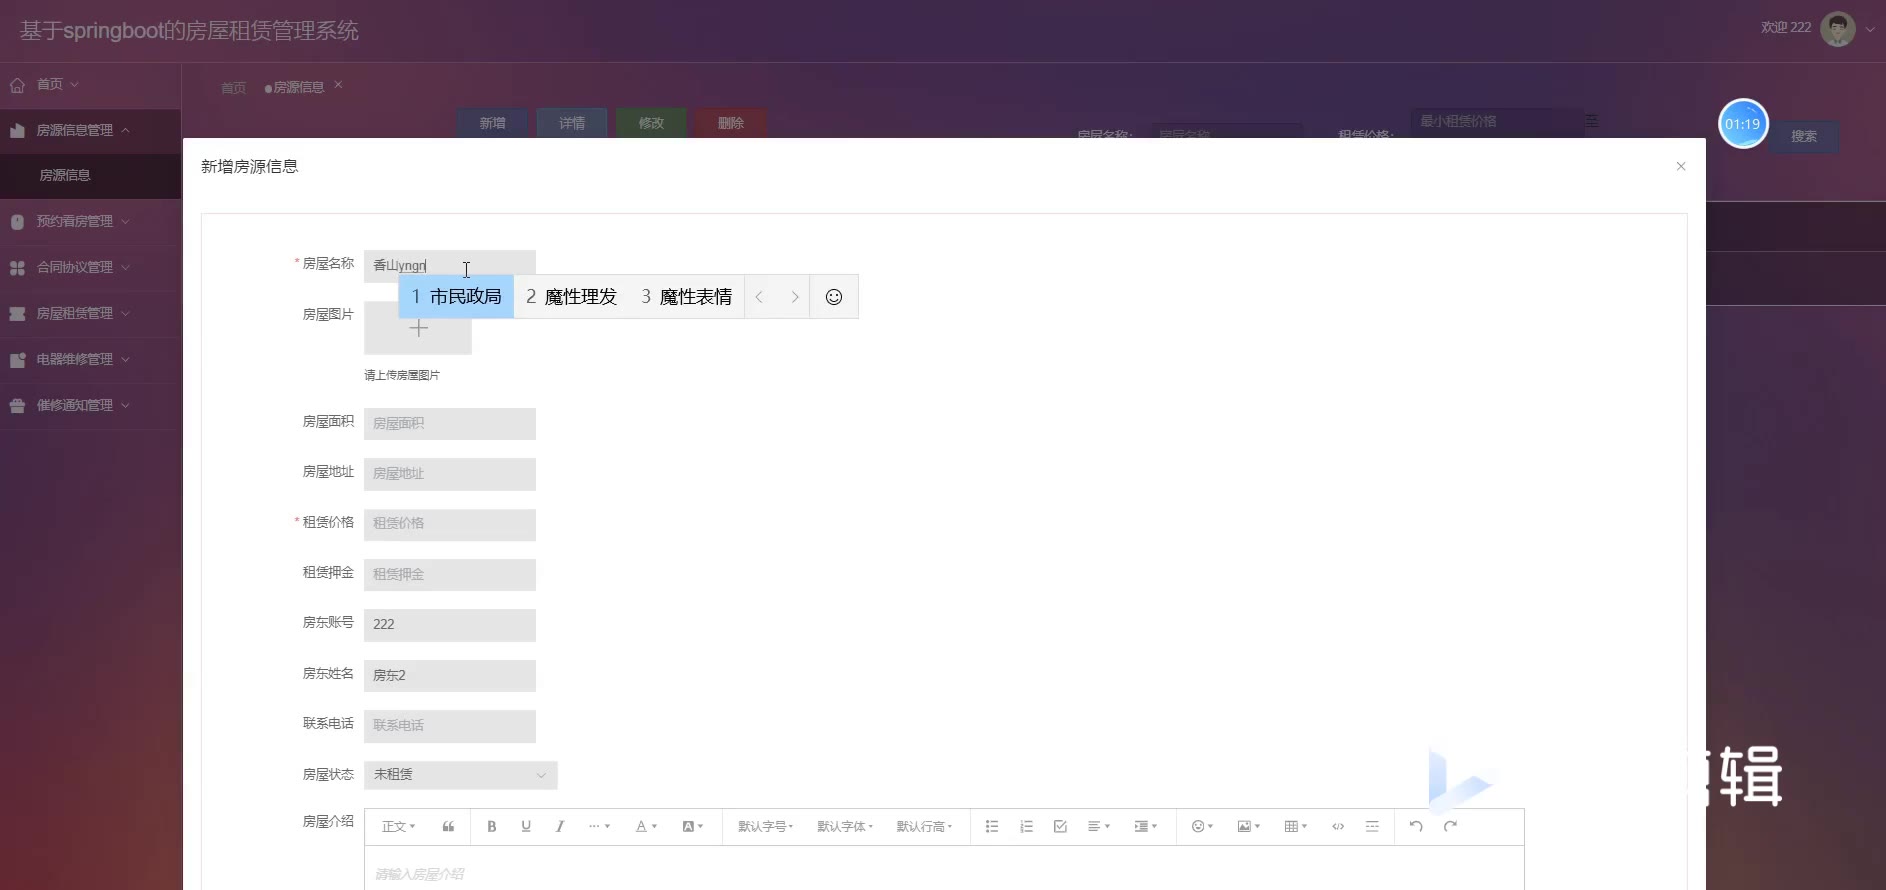Collapse the 房源信息管理 sidebar menu
The image size is (1886, 890).
[90, 131]
